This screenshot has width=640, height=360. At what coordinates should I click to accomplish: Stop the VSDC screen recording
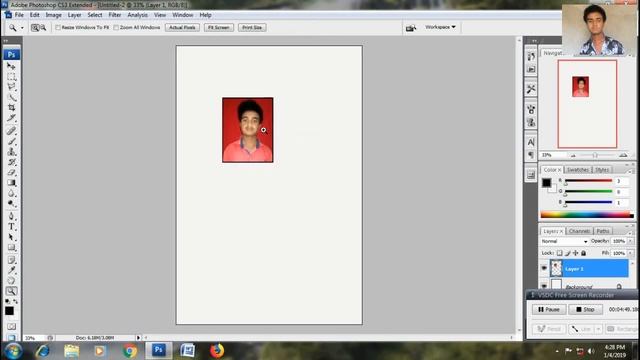pos(585,309)
